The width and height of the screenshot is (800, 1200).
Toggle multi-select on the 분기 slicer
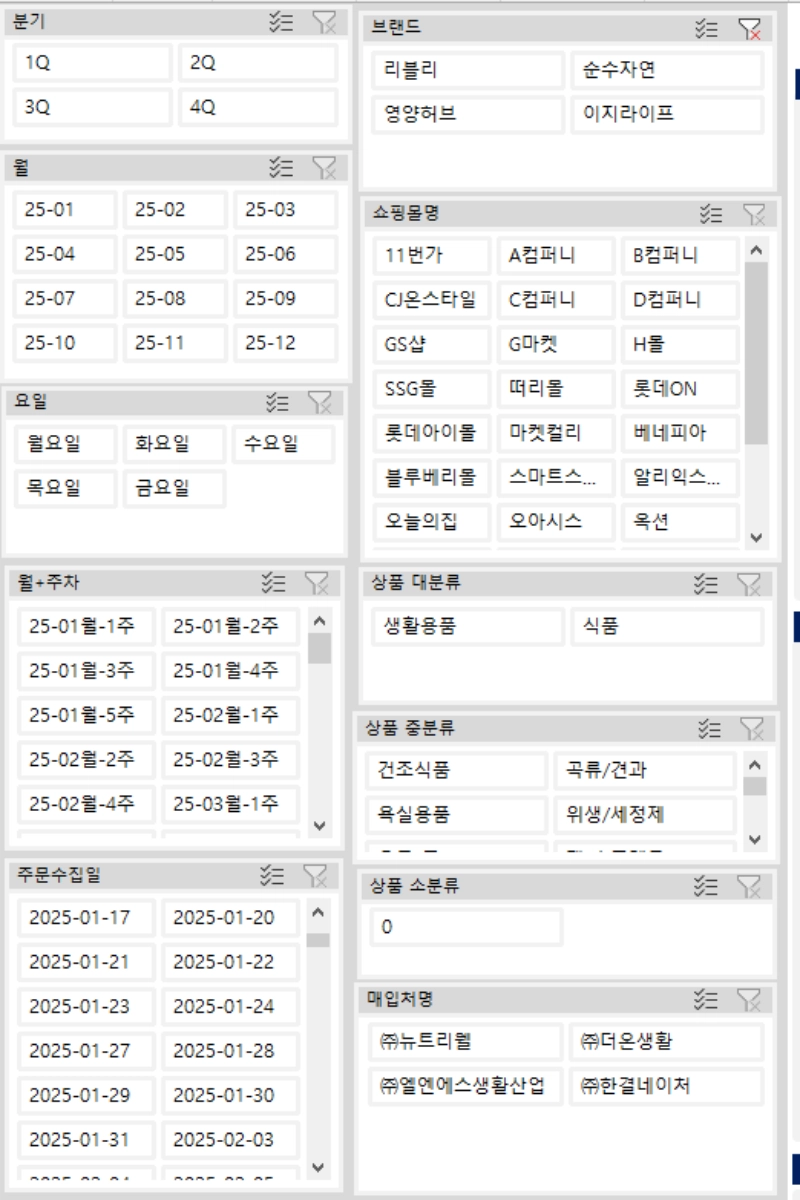coord(282,23)
